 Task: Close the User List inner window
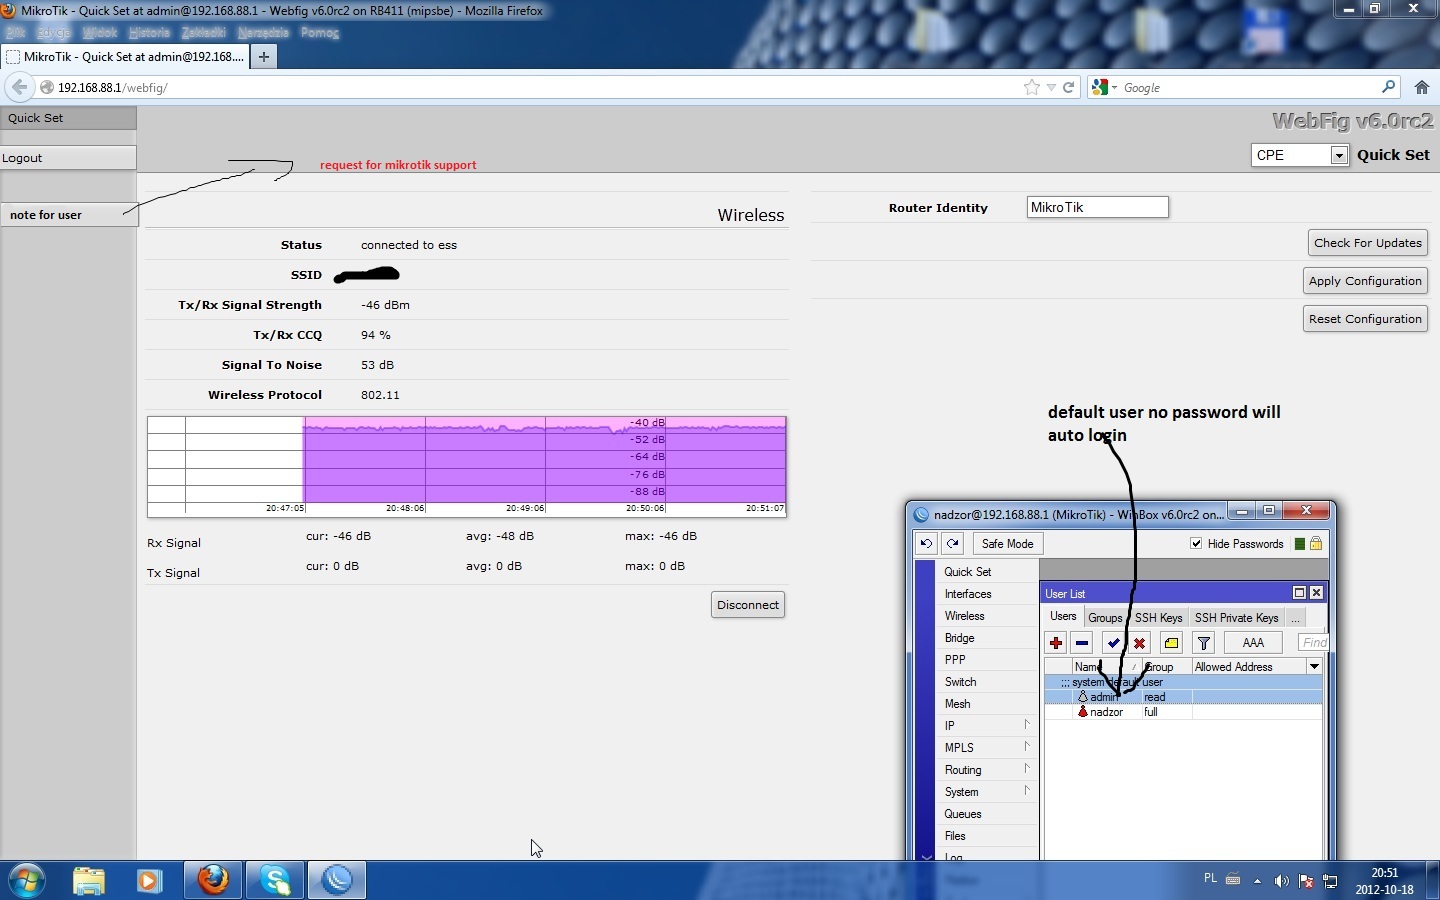tap(1316, 593)
